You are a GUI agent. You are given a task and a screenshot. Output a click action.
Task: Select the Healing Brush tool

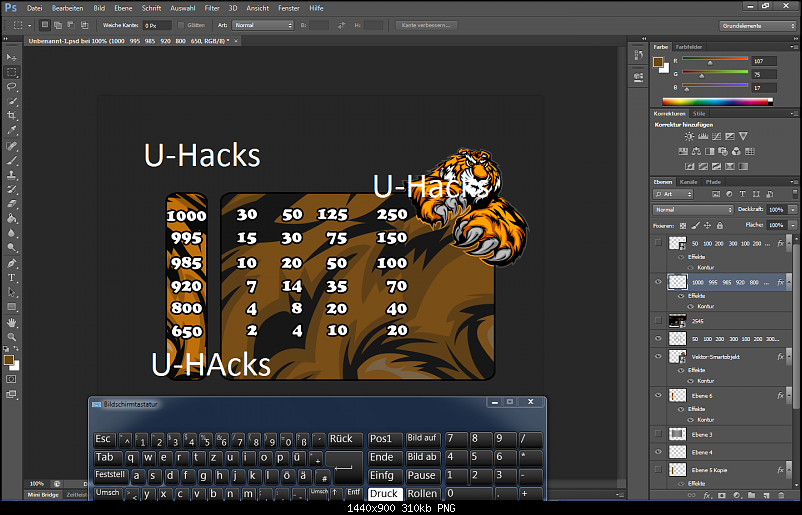tap(12, 146)
